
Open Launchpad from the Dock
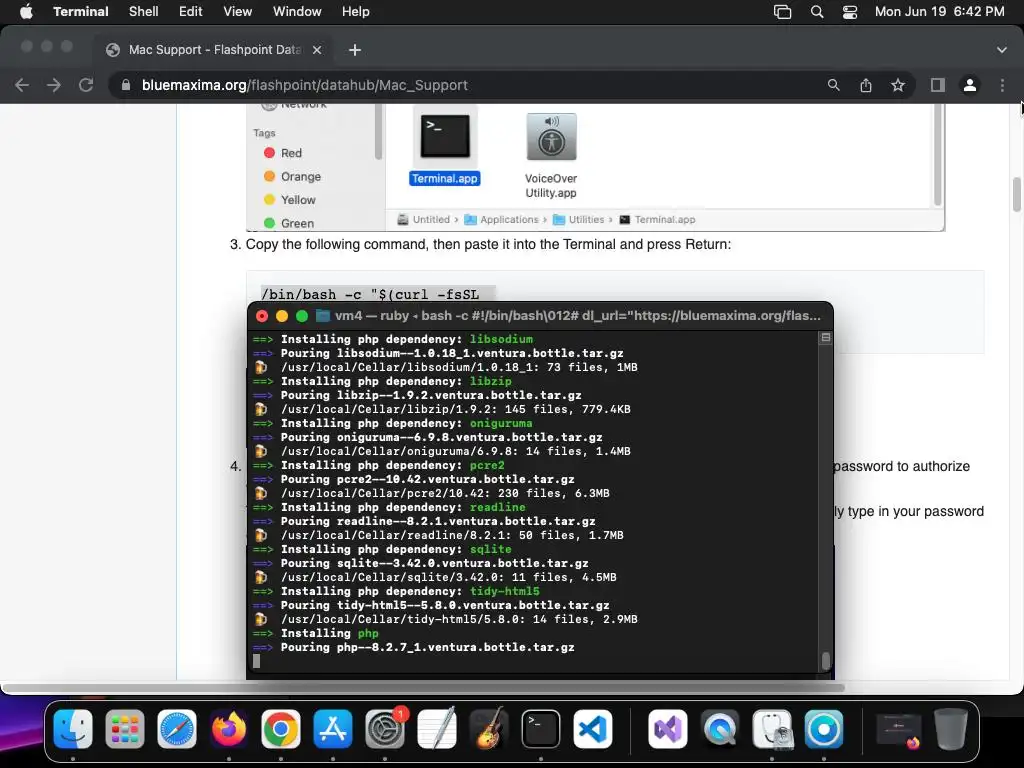[125, 729]
